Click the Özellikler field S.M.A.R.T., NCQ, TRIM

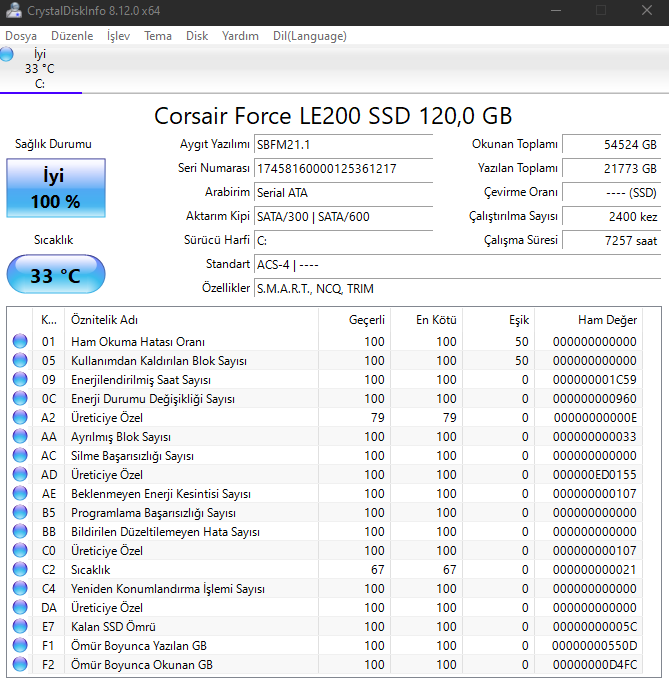pyautogui.click(x=457, y=289)
